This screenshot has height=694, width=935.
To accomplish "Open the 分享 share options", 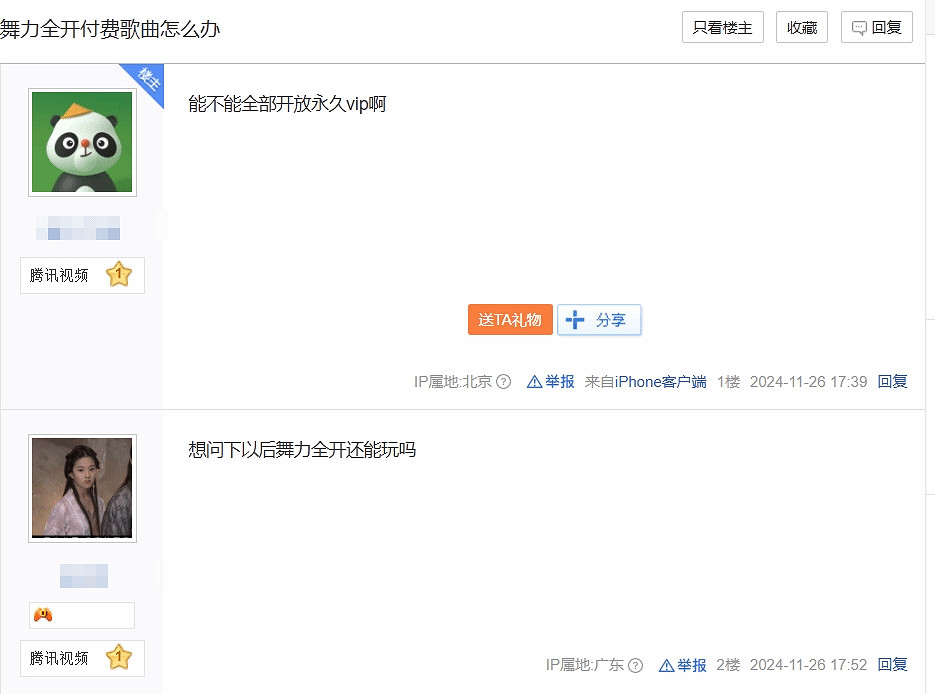I will pos(599,320).
